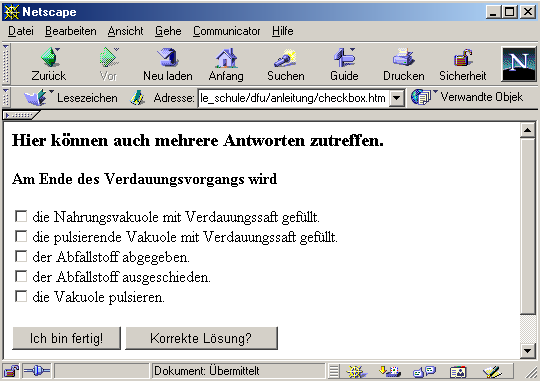Viewport: 540px width, 381px height.
Task: Click the page proxy icon beside Adresse
Action: pyautogui.click(x=137, y=98)
